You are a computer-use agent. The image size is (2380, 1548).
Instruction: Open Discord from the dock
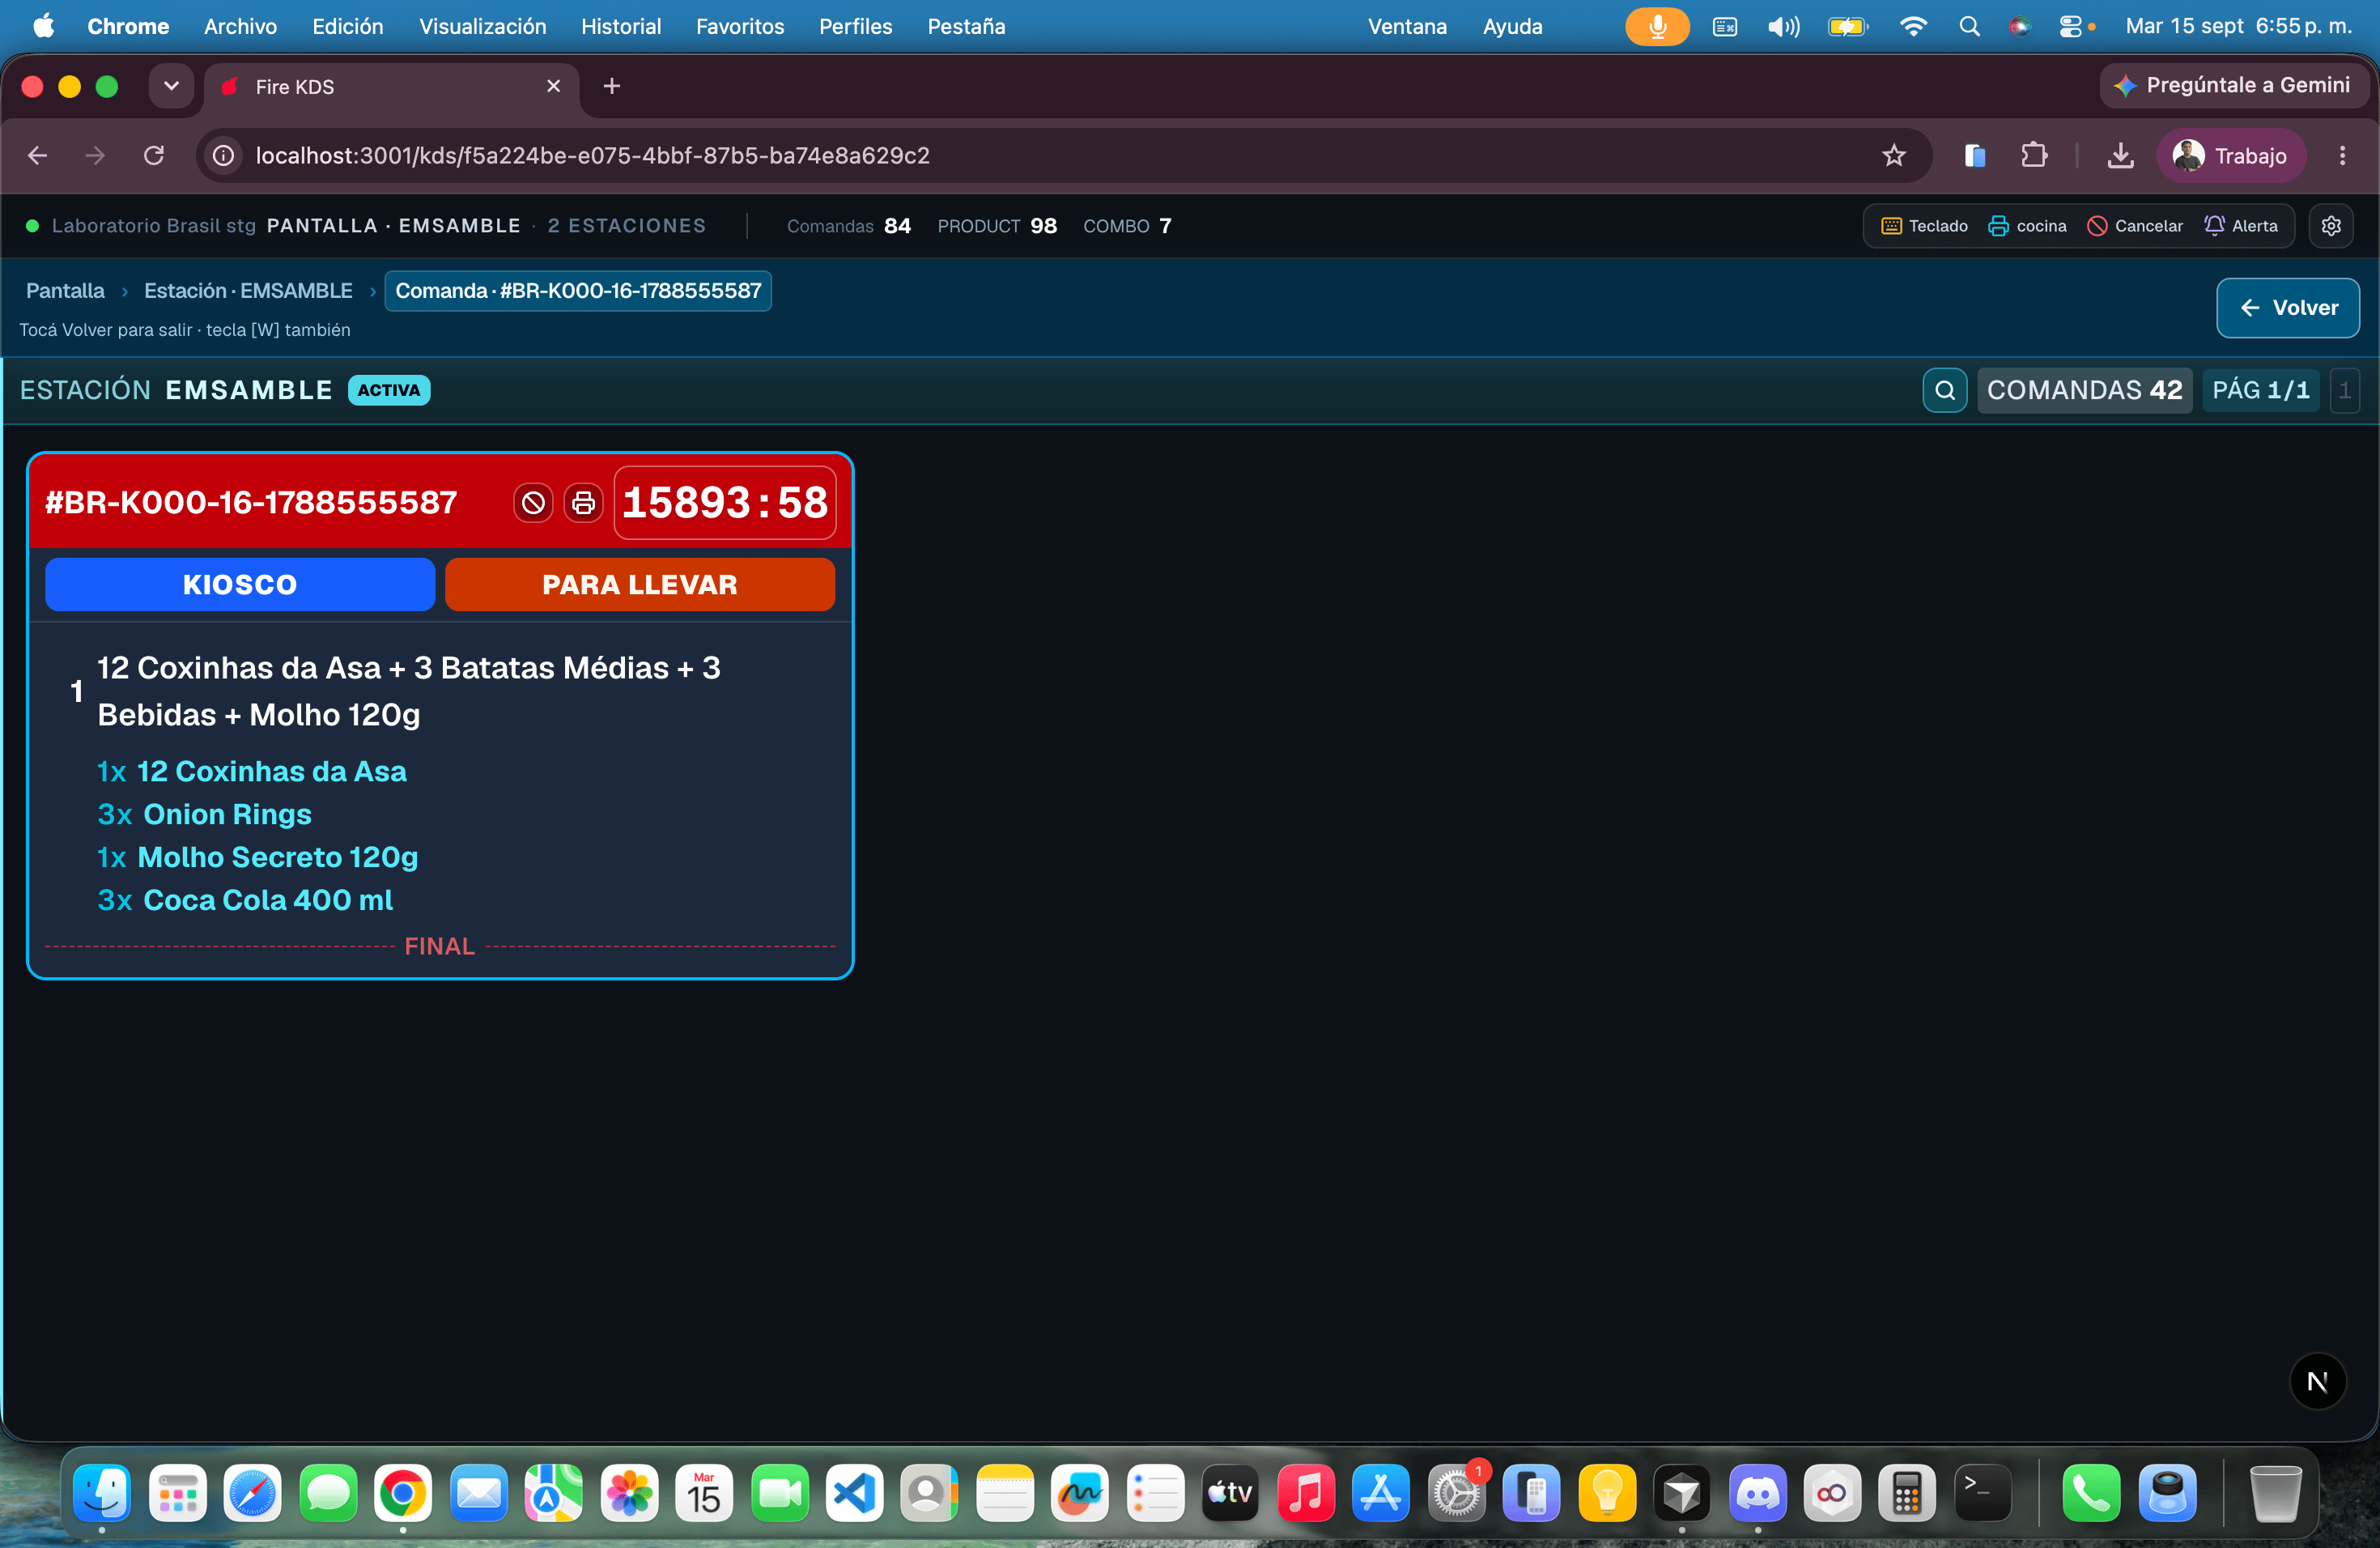tap(1757, 1493)
